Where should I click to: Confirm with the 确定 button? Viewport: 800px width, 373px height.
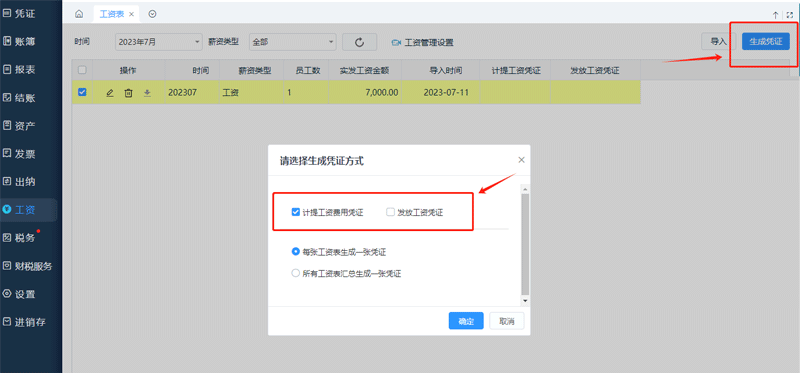tap(466, 321)
